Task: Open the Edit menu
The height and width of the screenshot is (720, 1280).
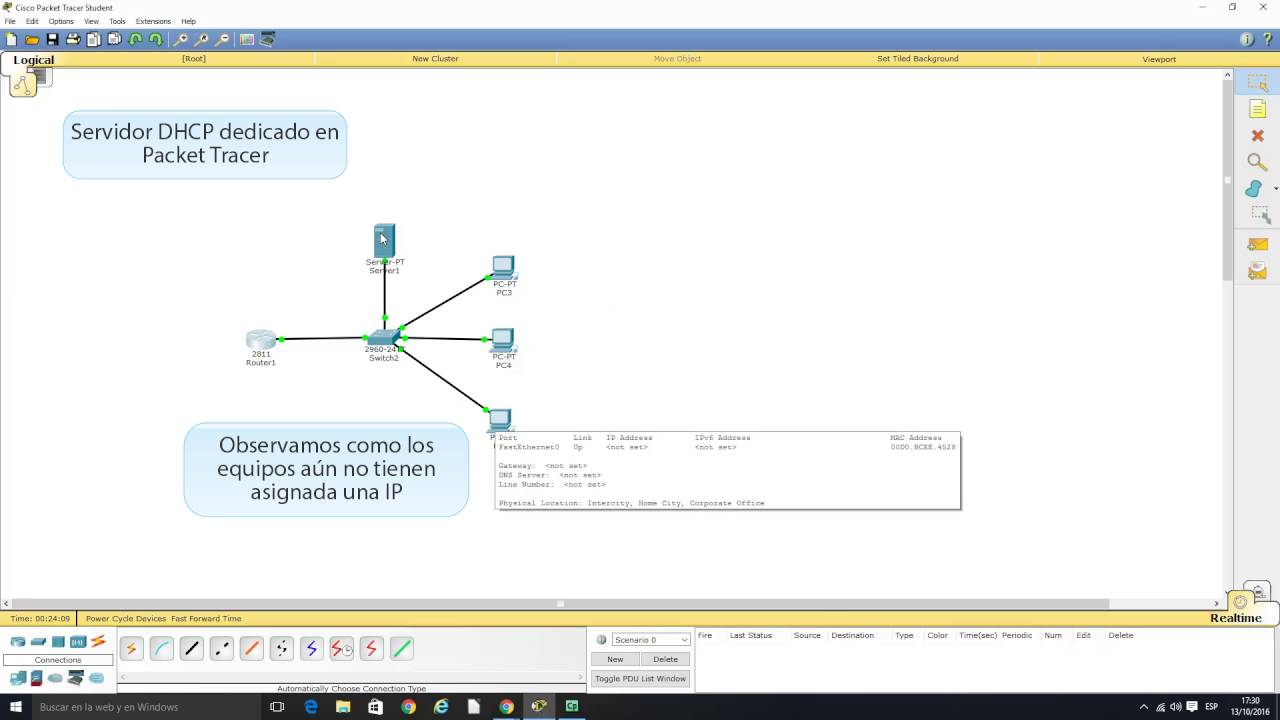Action: [x=32, y=21]
